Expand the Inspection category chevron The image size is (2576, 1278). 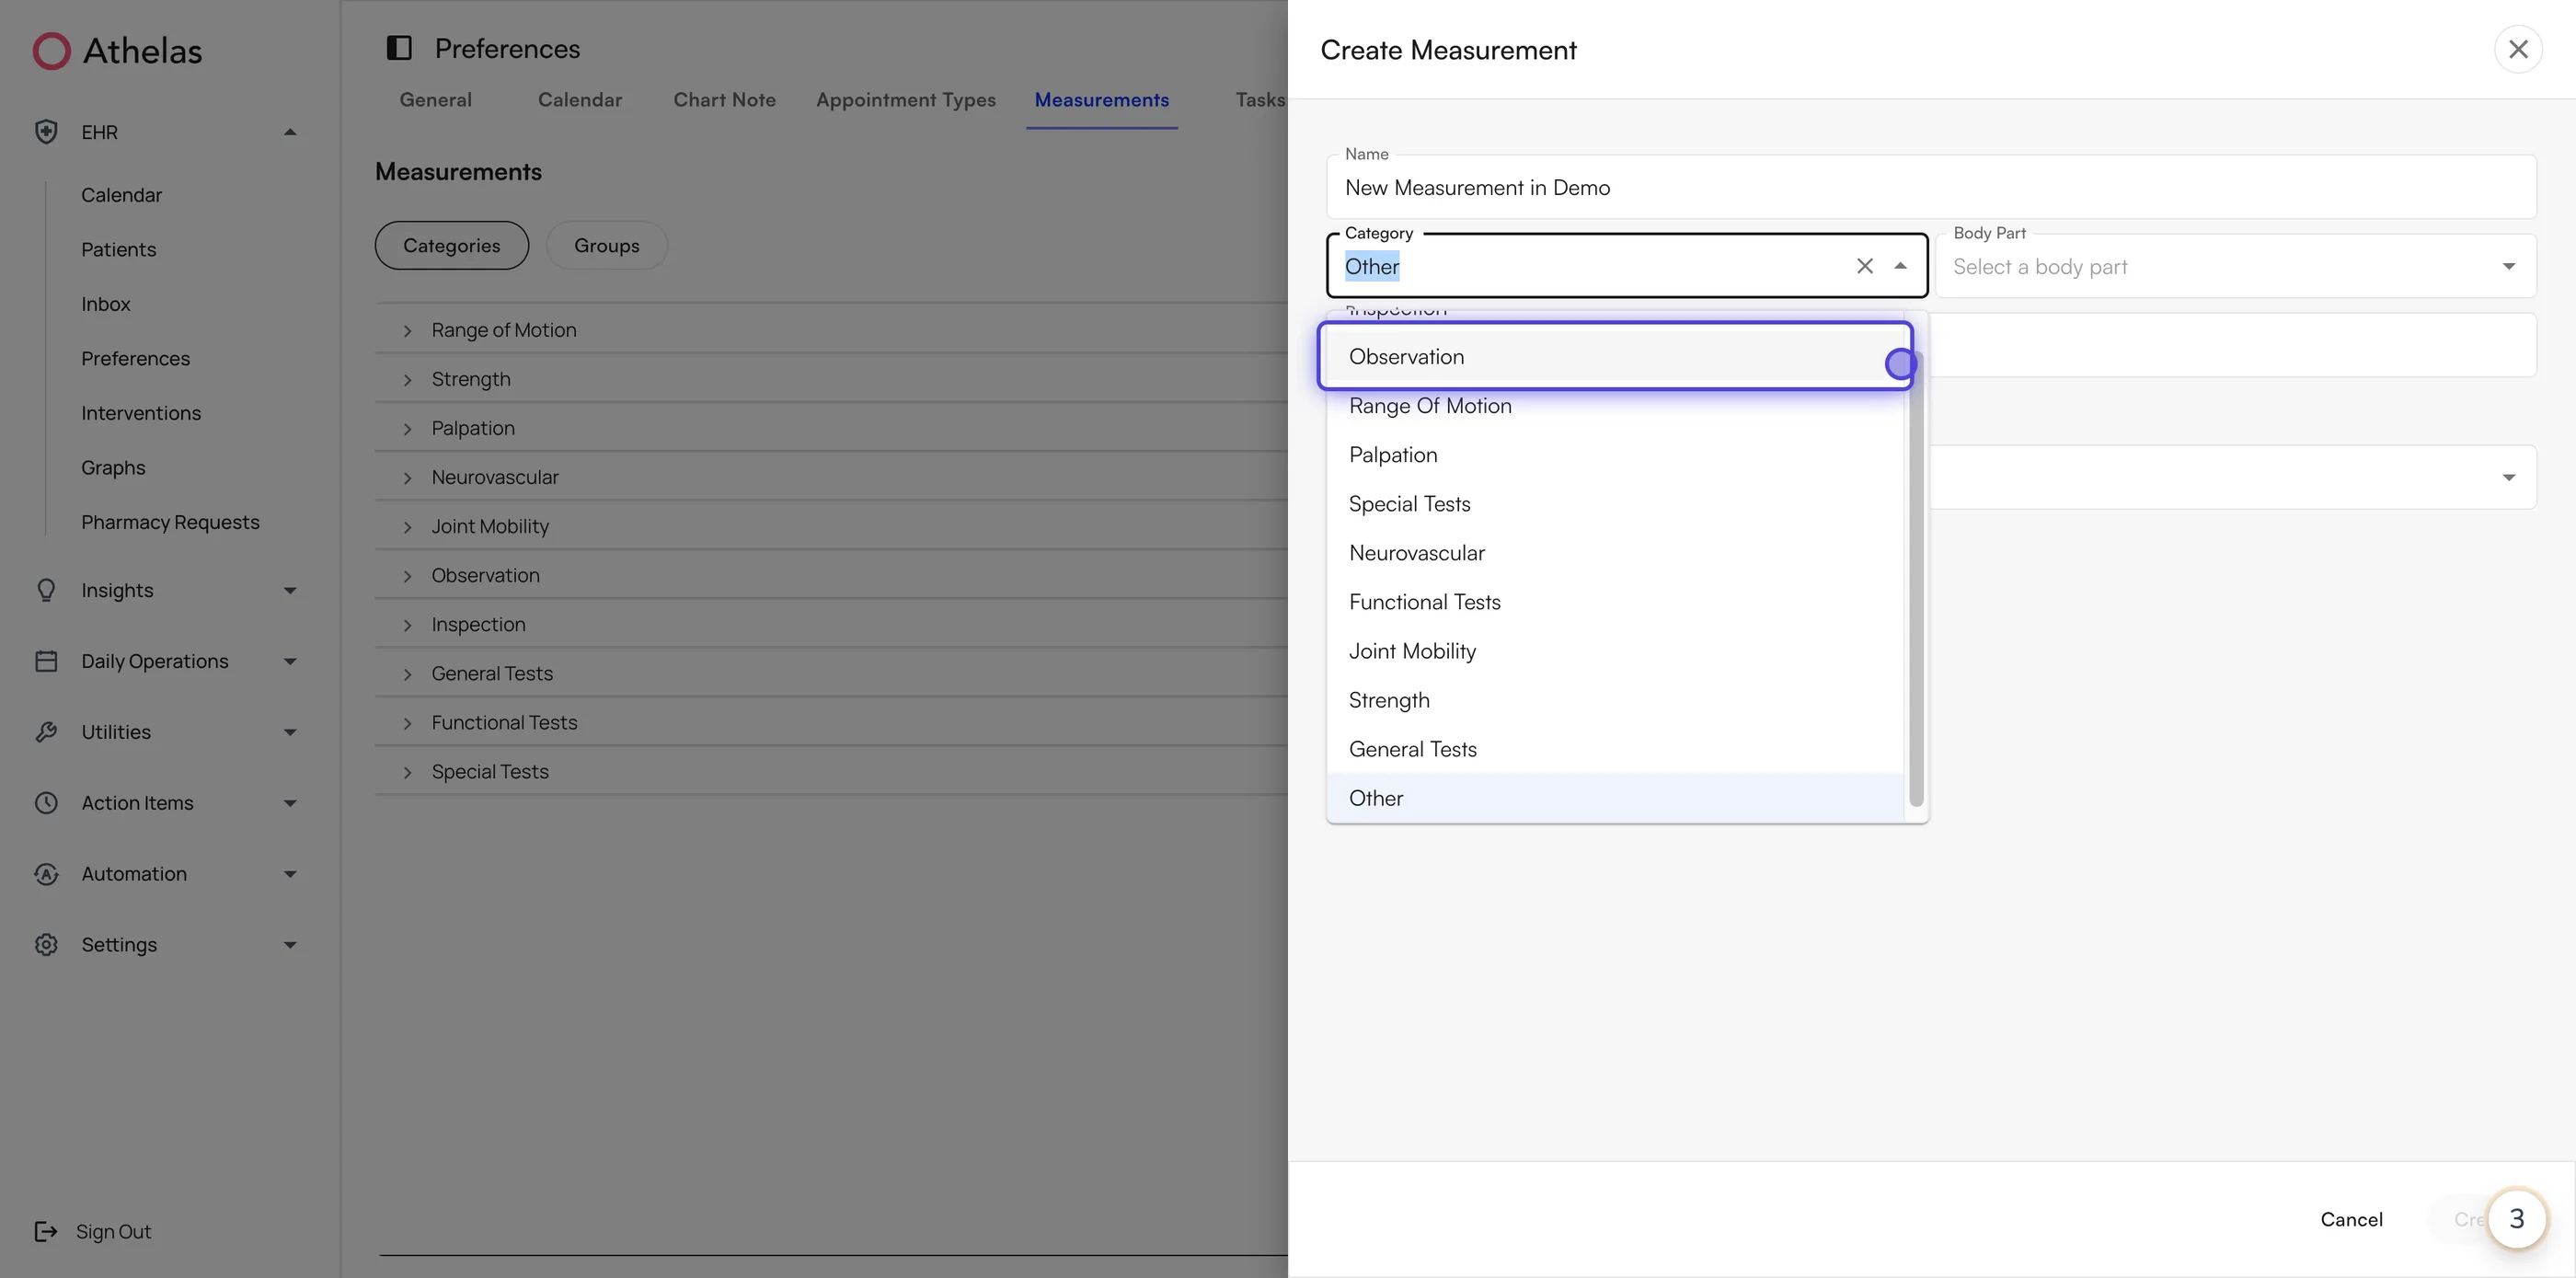(x=407, y=624)
